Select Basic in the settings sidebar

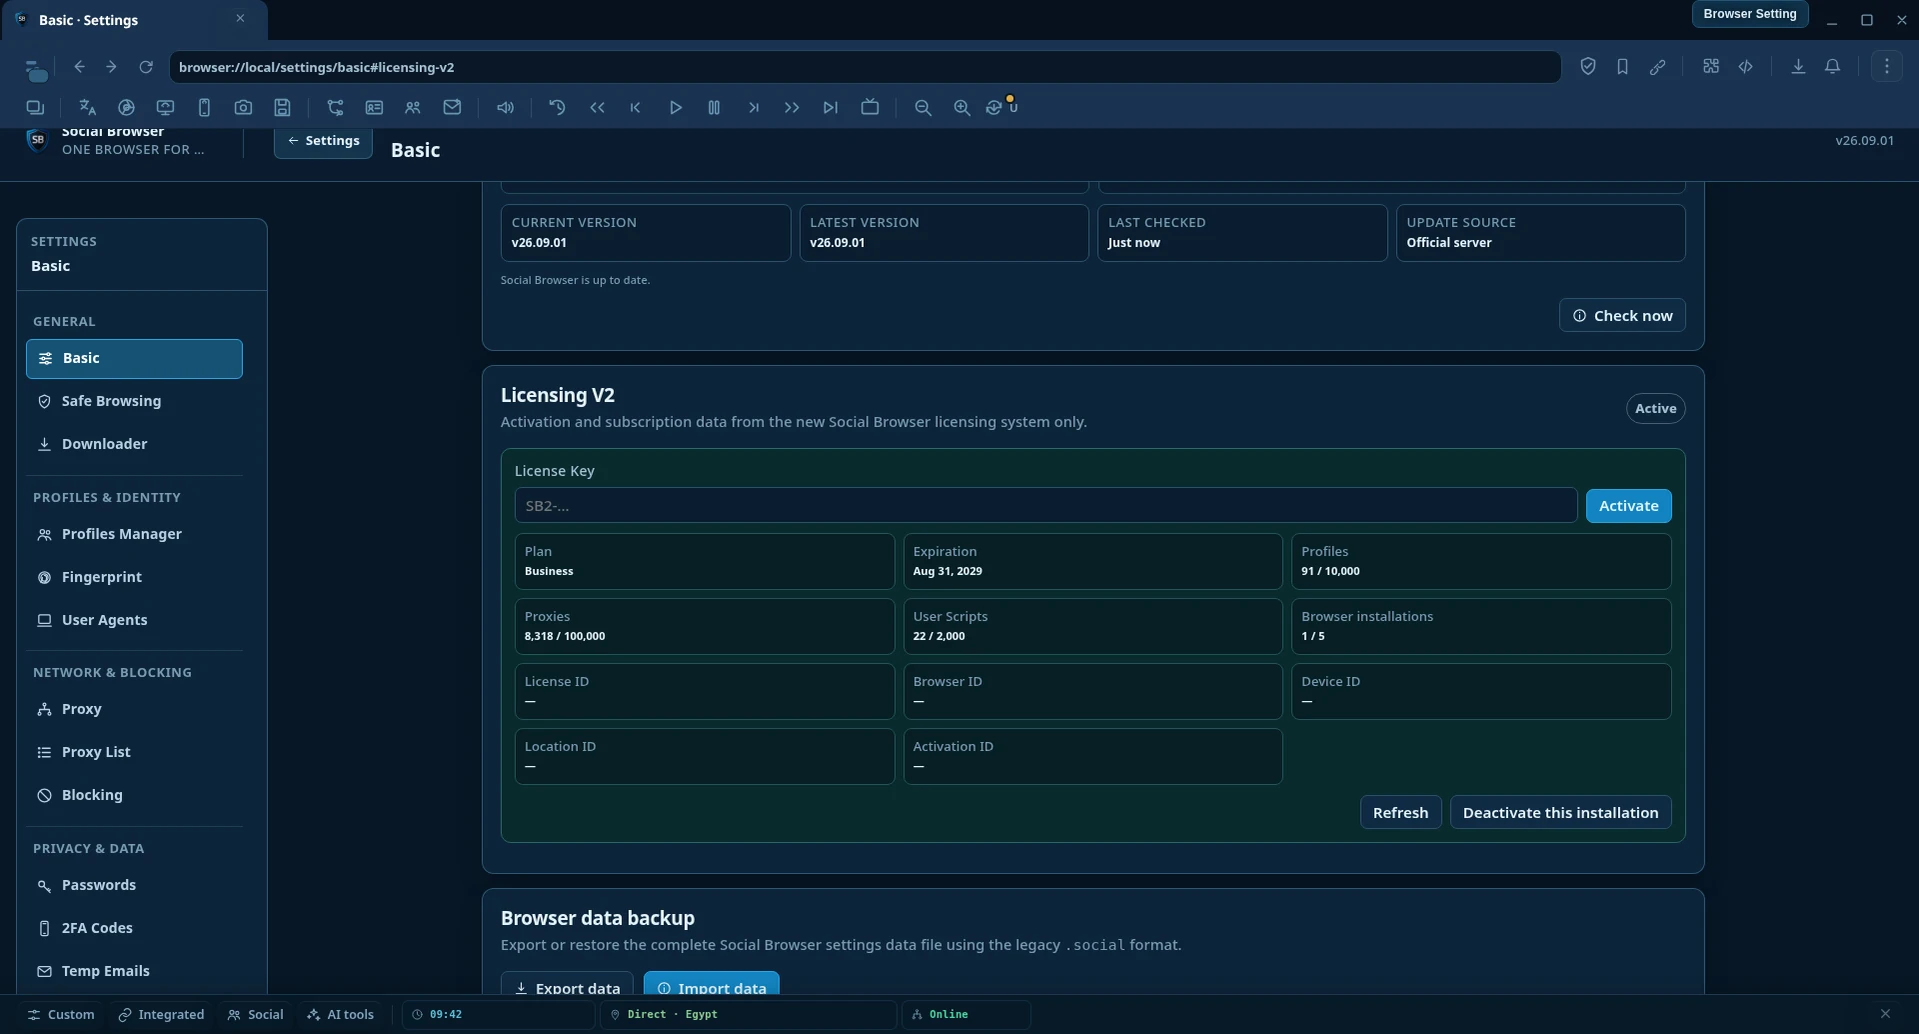click(134, 358)
